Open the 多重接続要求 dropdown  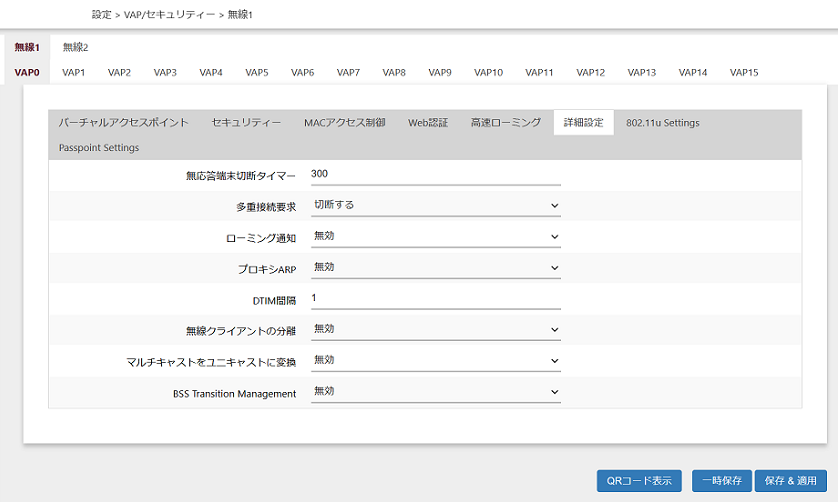tap(435, 205)
